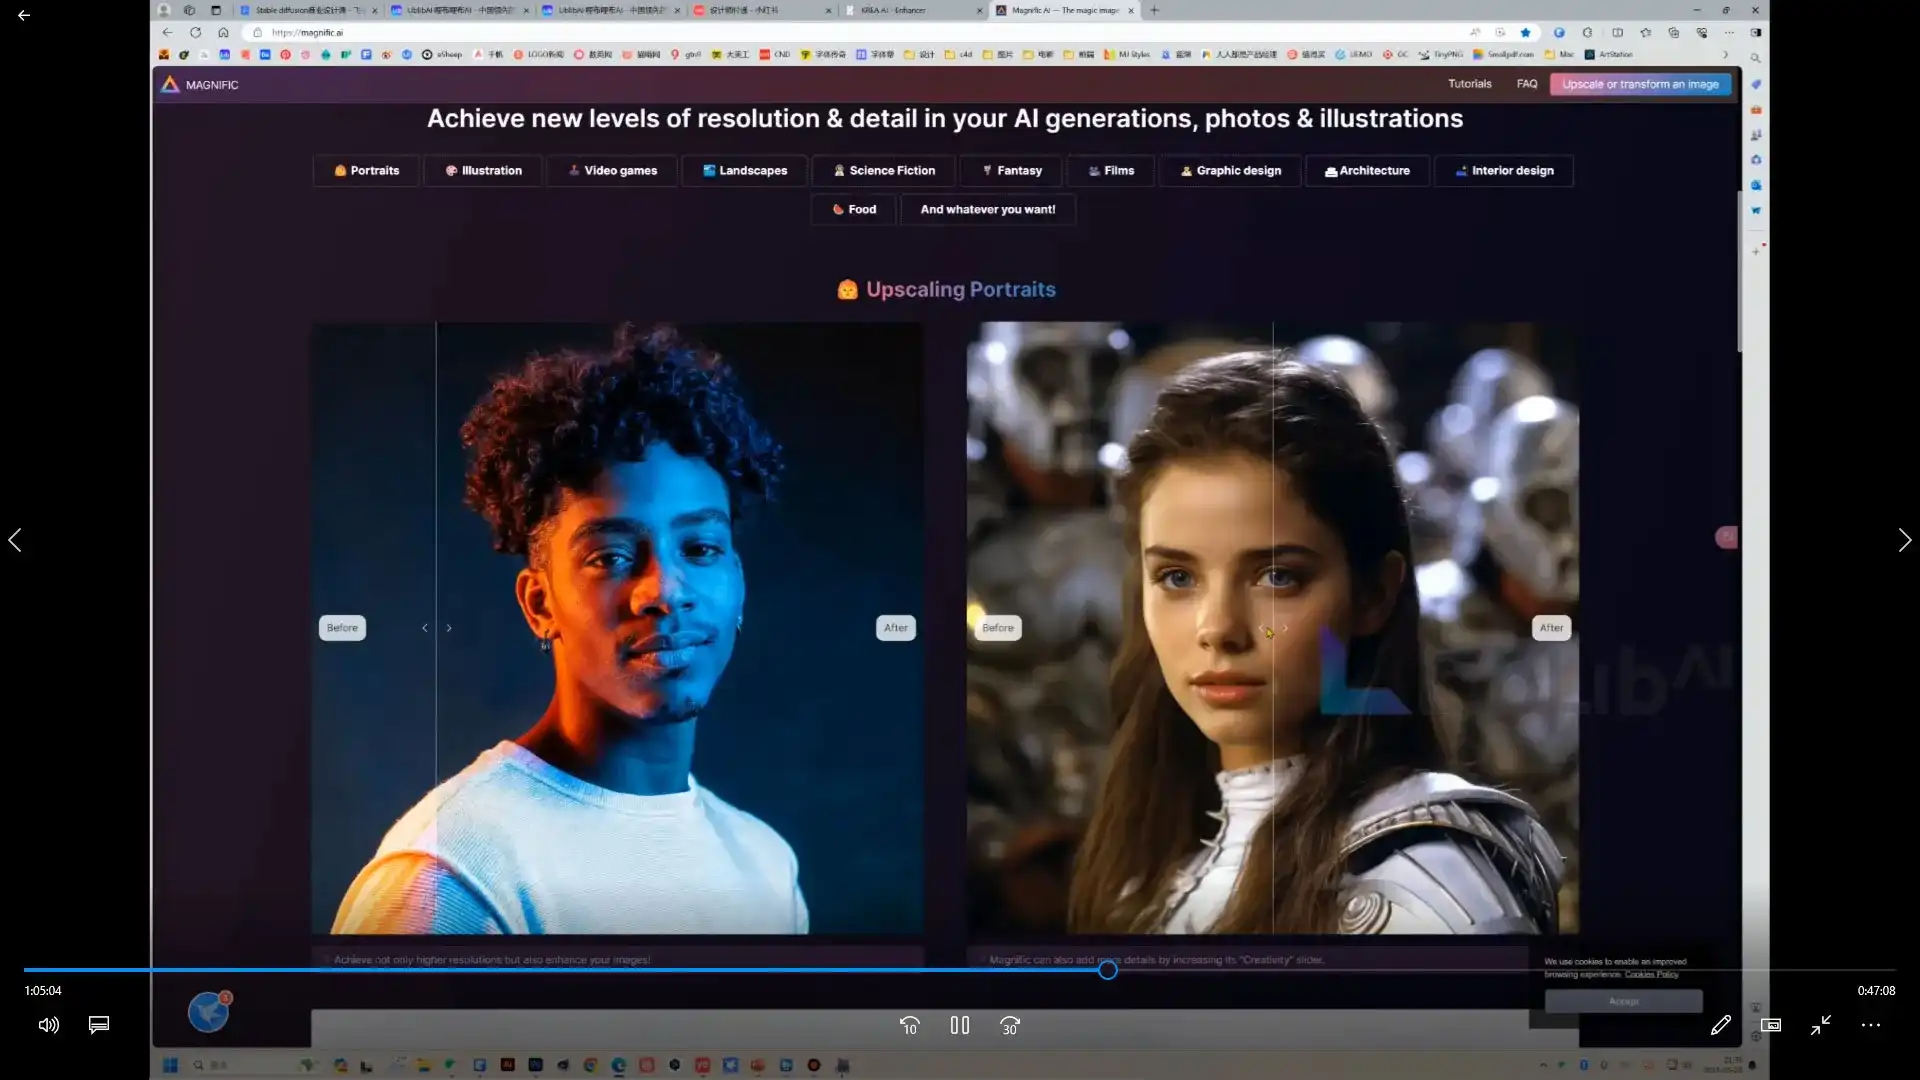Click the video progress slider handle

[1107, 970]
